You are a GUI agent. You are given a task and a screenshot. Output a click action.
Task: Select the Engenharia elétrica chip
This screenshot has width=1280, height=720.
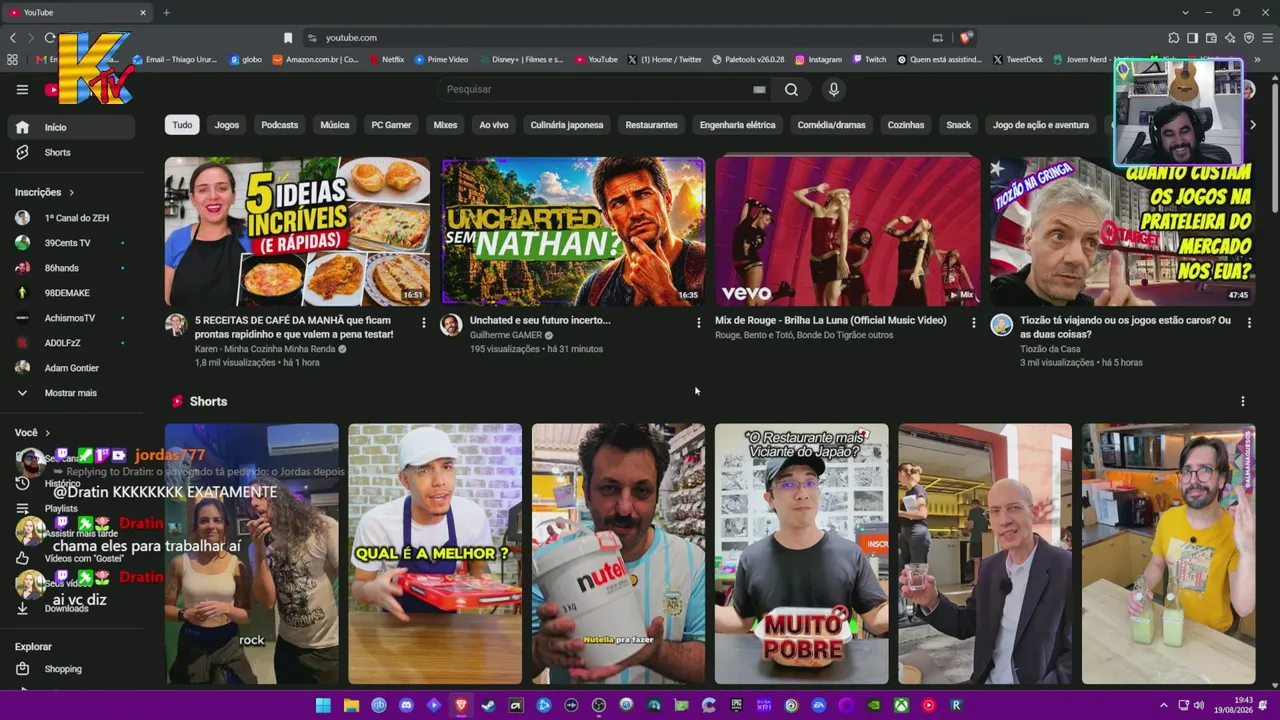point(738,125)
